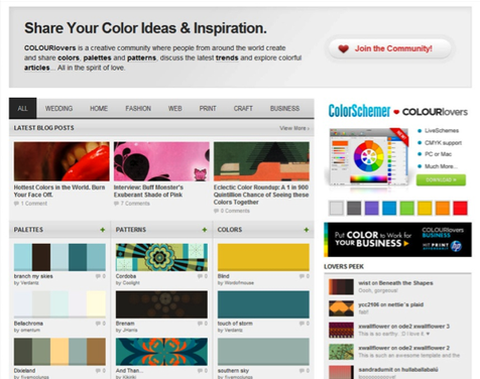
Task: Click the ColorSchemer logo
Action: point(359,111)
